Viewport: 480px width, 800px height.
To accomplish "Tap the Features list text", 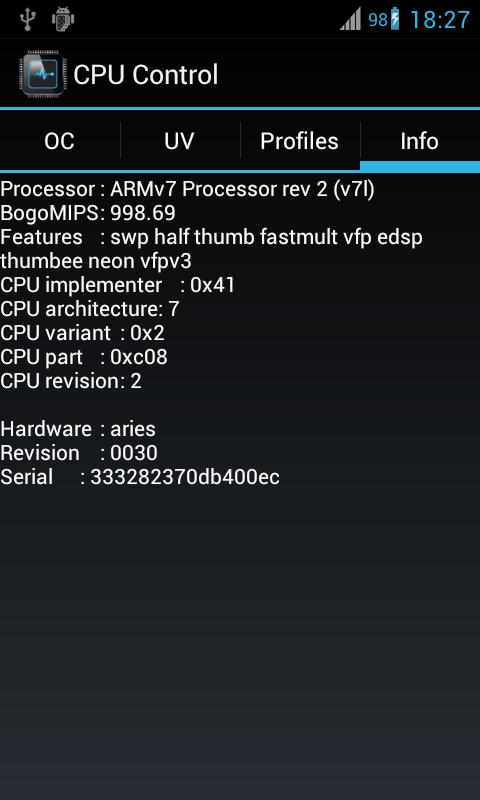I will pos(211,249).
